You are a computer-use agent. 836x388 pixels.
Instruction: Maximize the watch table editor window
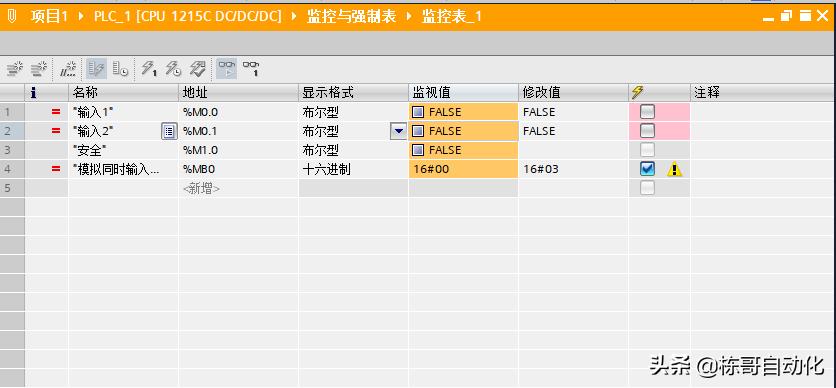click(x=805, y=17)
